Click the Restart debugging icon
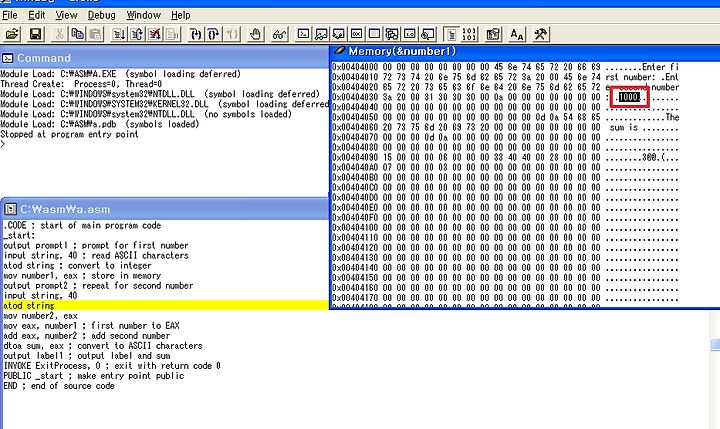720x429 pixels. point(137,34)
